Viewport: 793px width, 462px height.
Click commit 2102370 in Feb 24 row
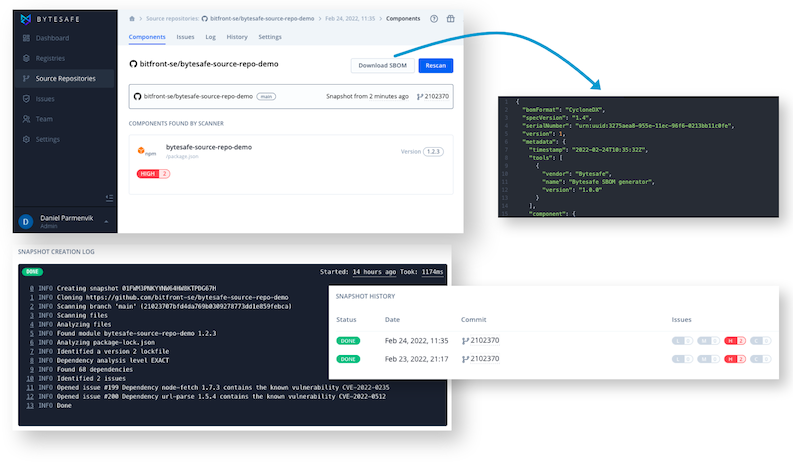point(480,341)
